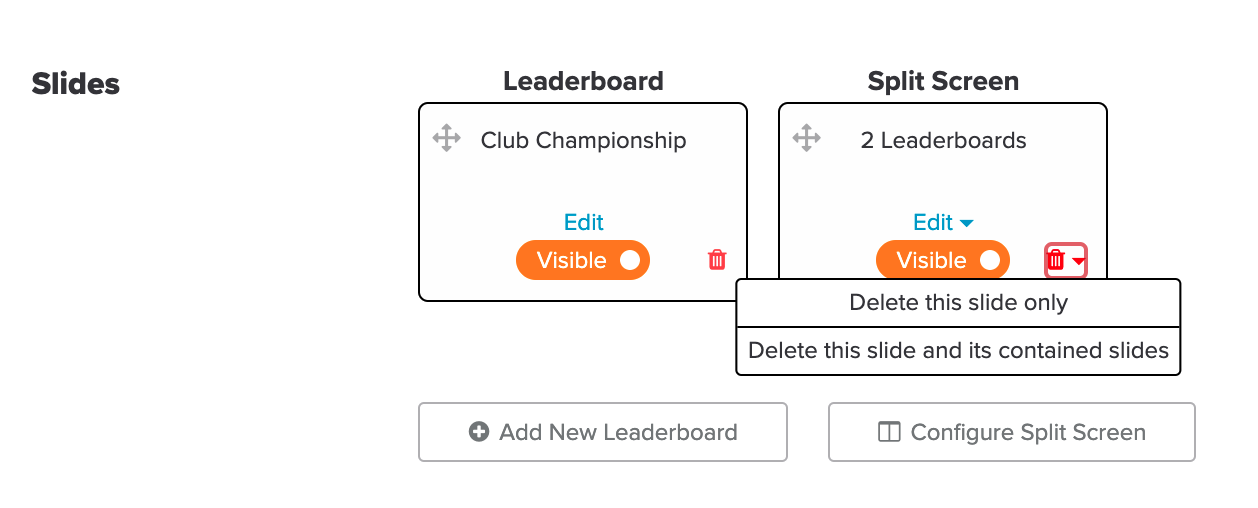Click the plus icon in Add New Leaderboard

coord(479,432)
